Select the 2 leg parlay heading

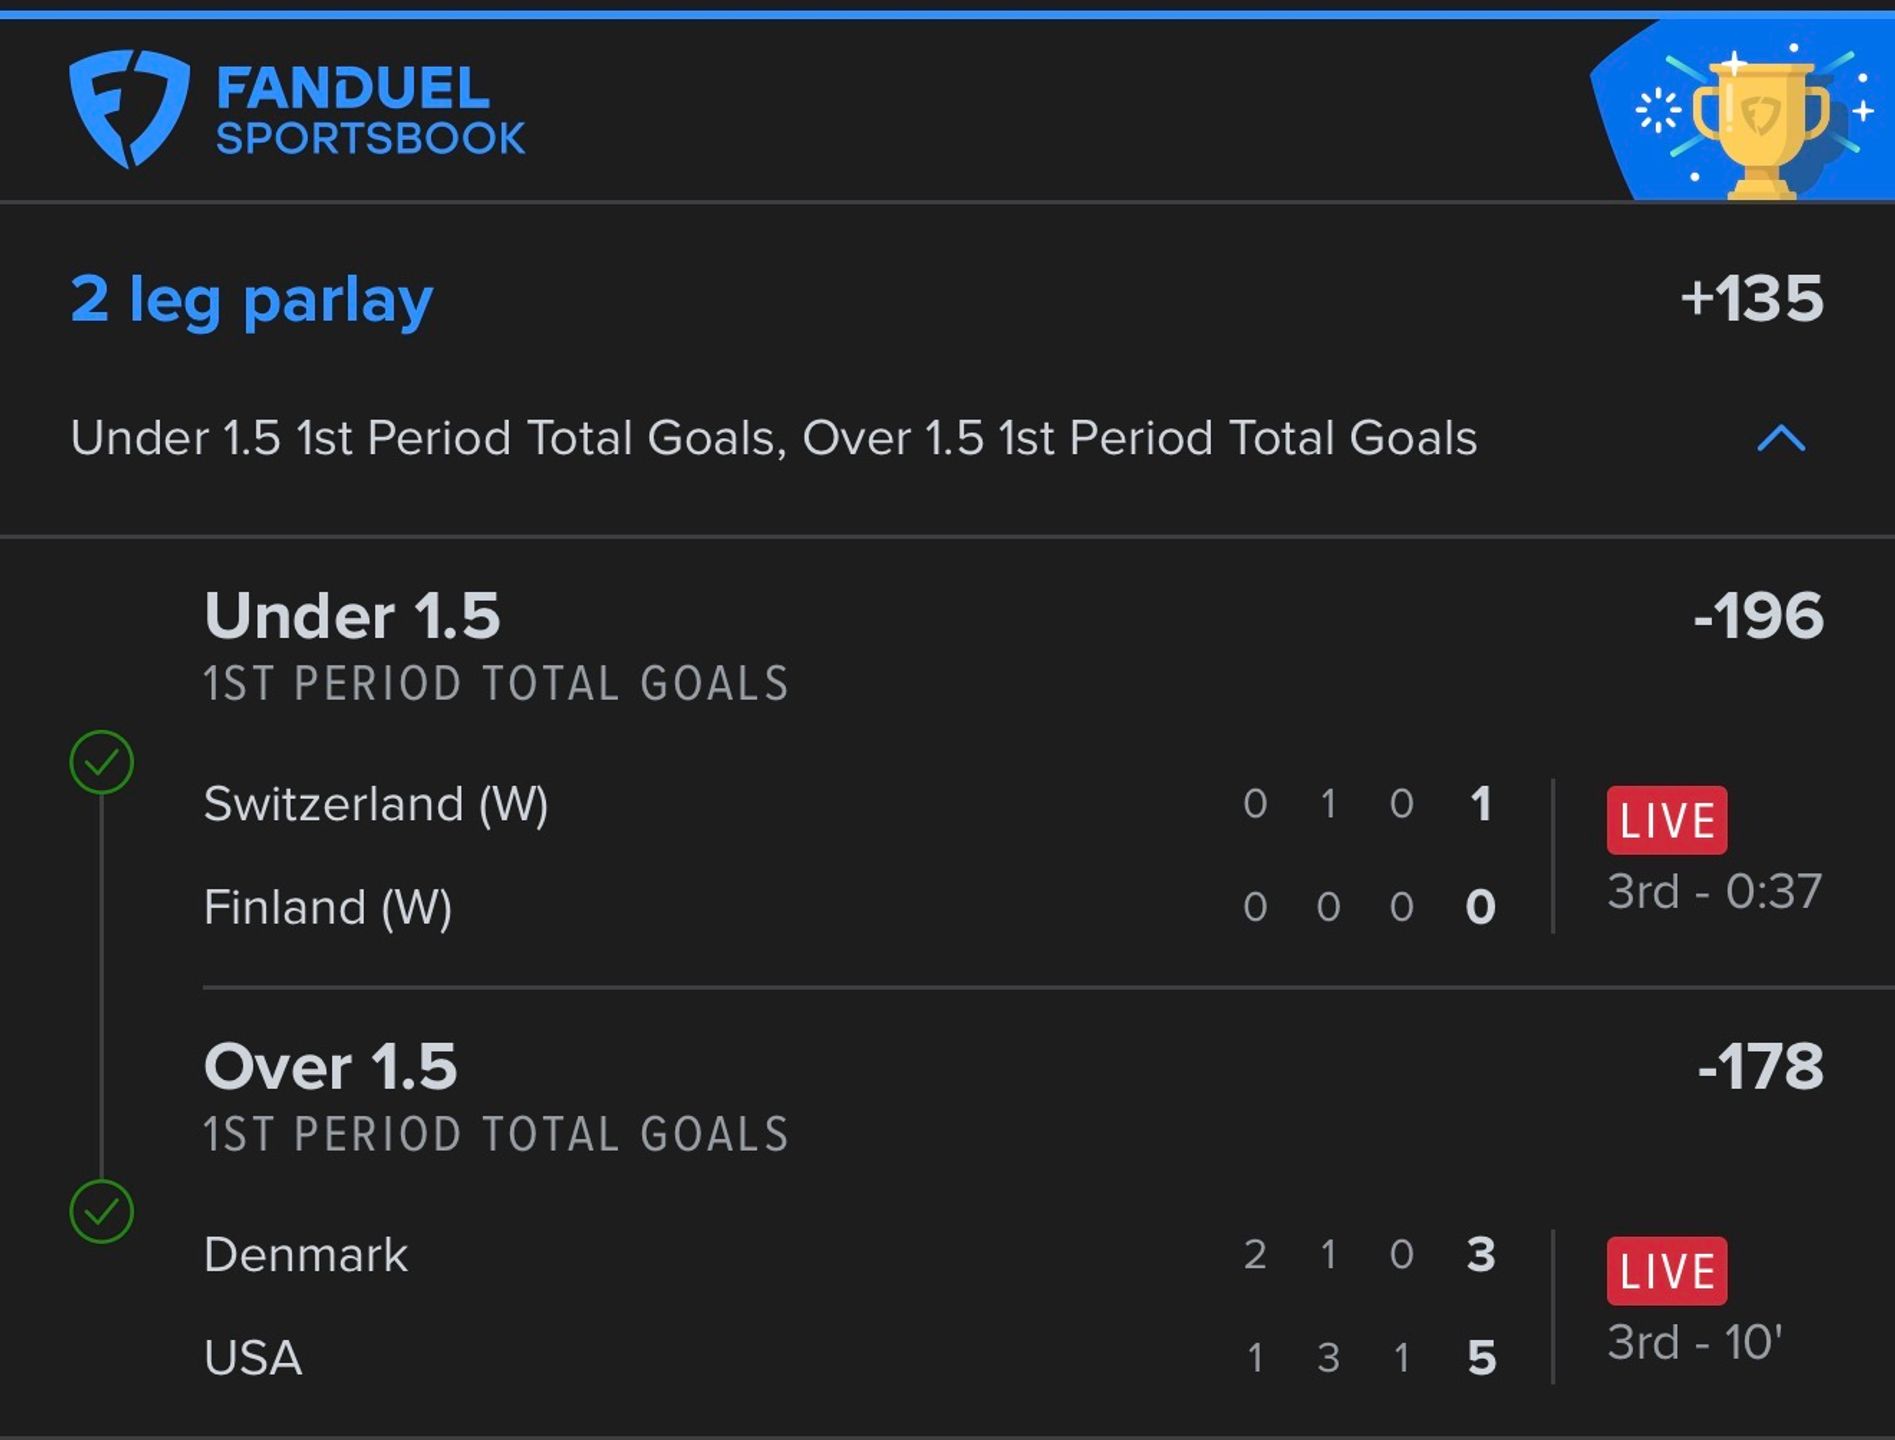[x=251, y=299]
